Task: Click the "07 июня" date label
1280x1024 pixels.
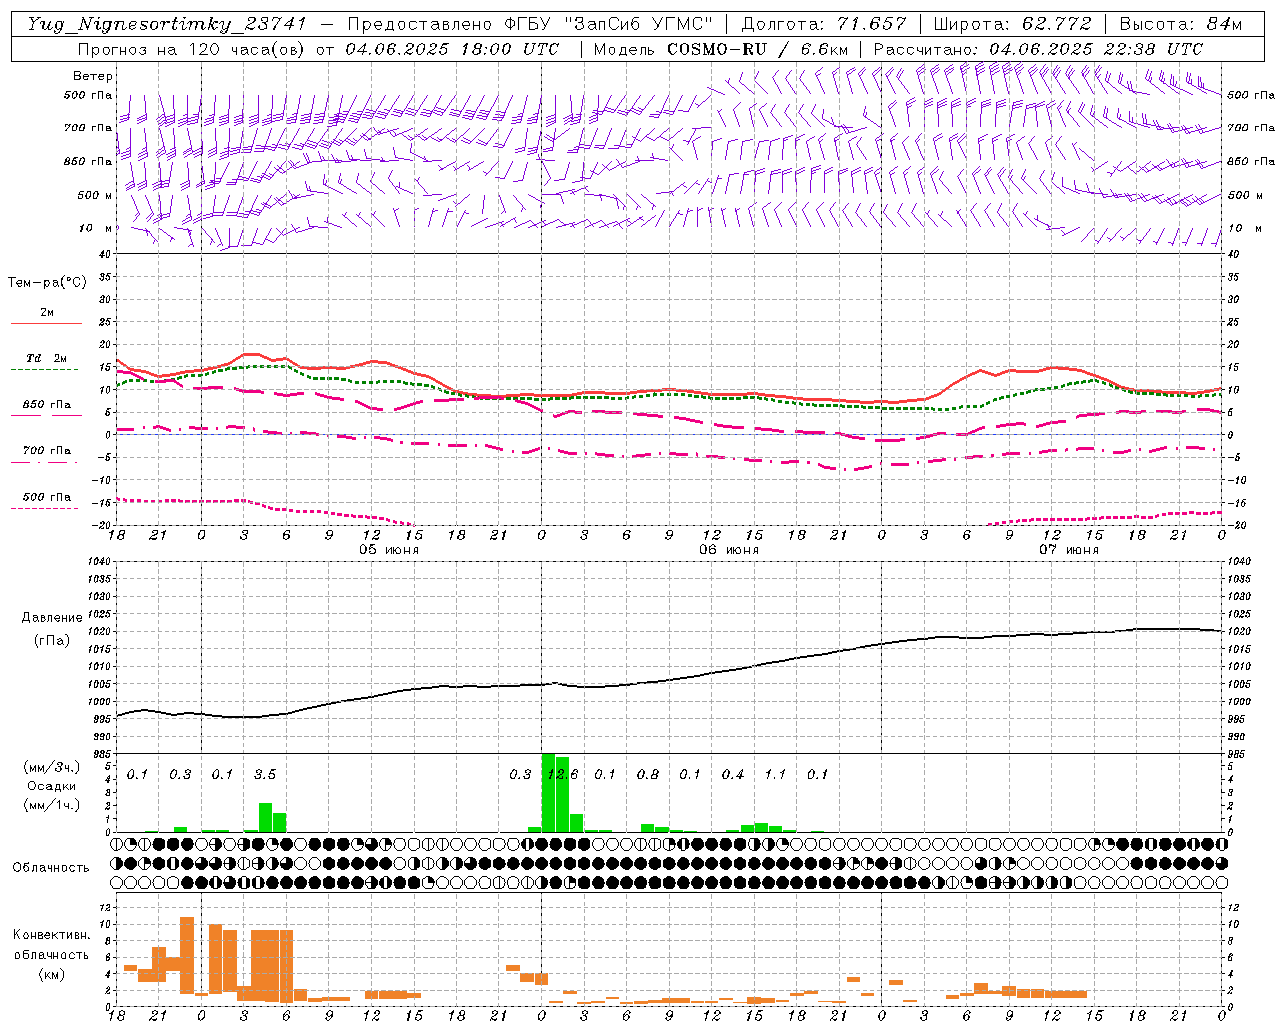Action: point(1069,550)
